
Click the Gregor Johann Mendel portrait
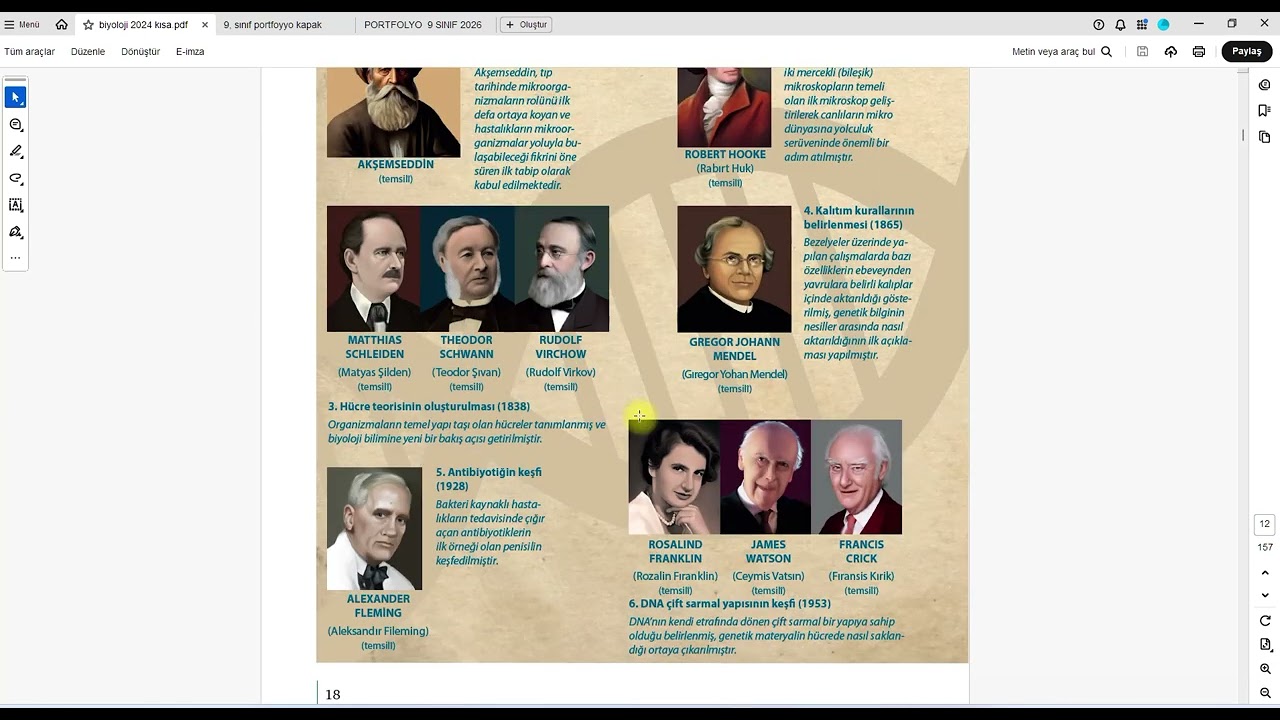pyautogui.click(x=734, y=269)
